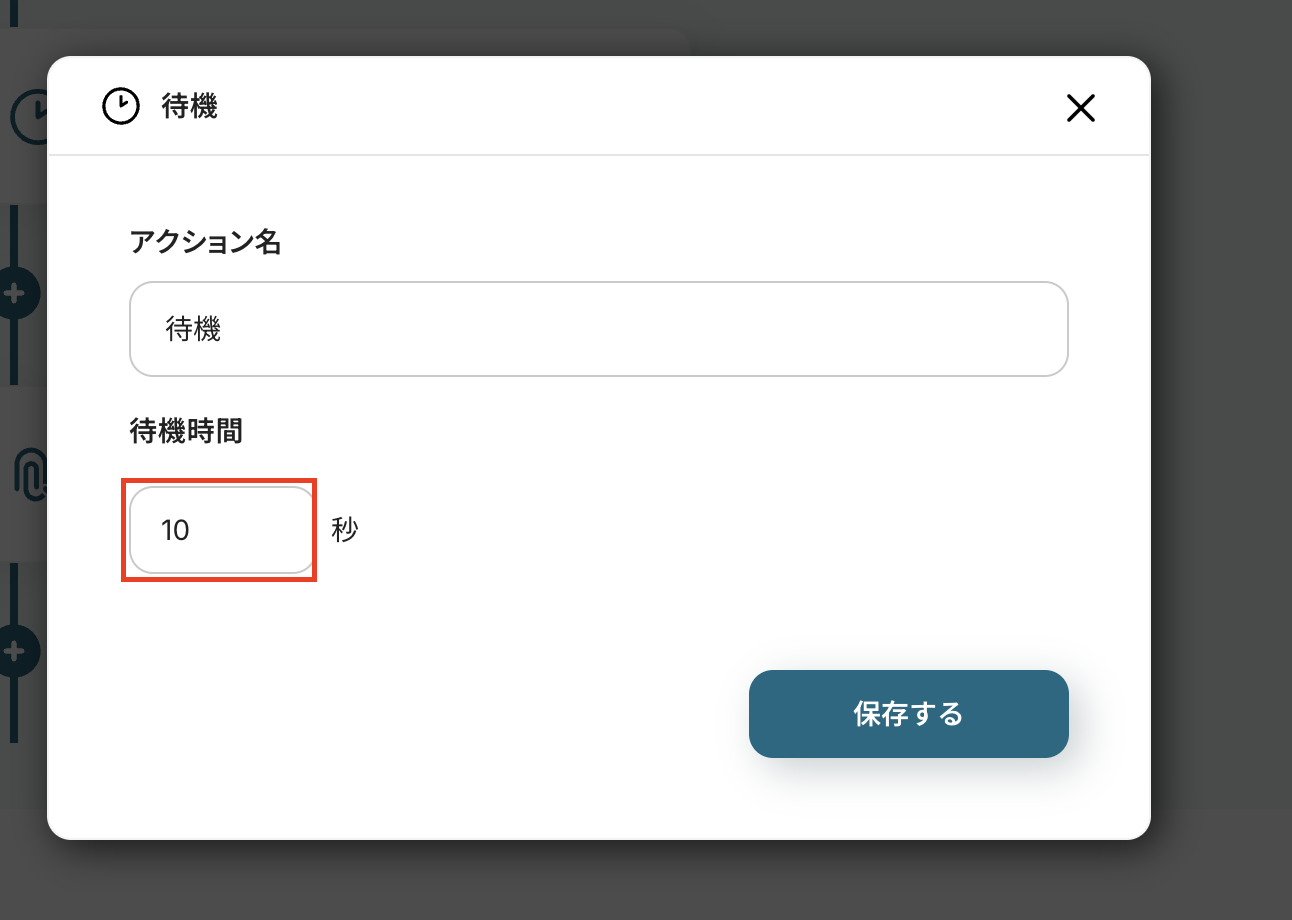Click the header divider line under title
Viewport: 1292px width, 920px height.
pos(598,155)
